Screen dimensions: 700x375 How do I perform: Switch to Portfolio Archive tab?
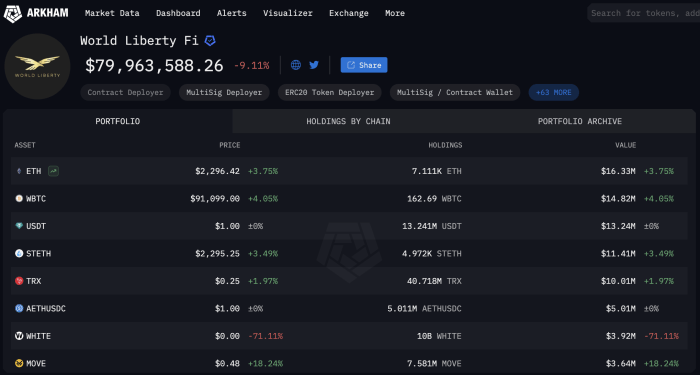579,121
